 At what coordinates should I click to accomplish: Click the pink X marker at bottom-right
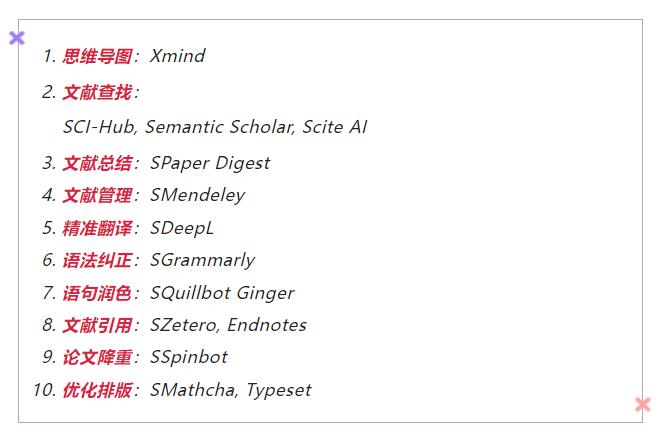click(643, 405)
